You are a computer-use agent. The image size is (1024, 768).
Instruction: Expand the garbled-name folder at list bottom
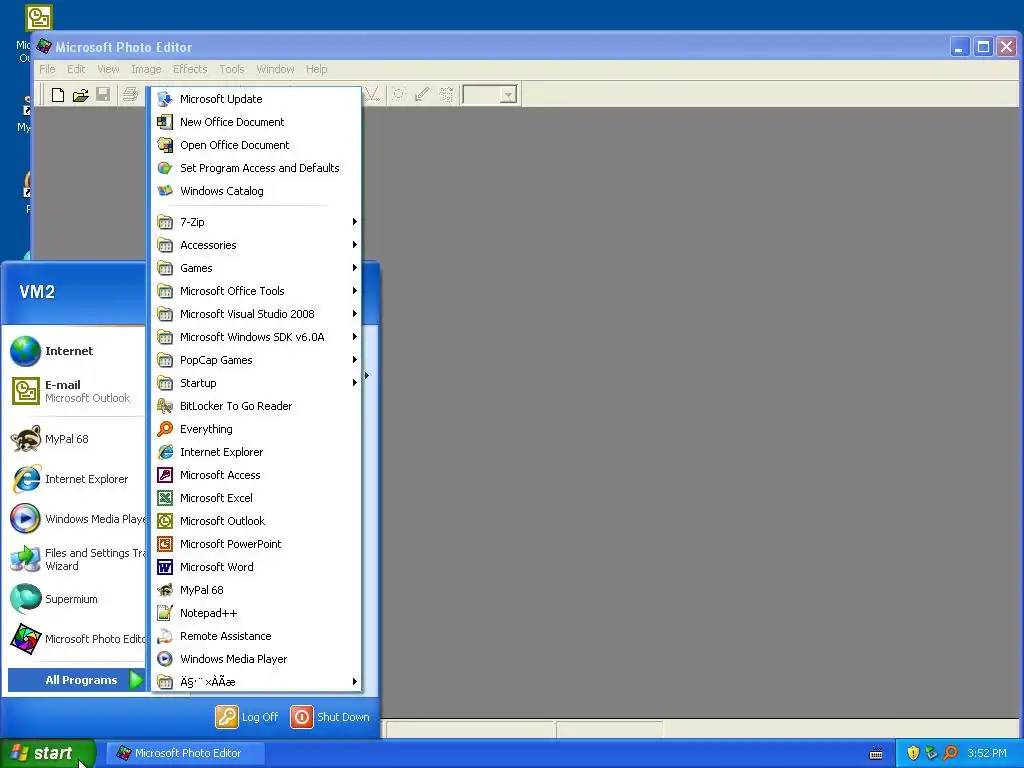click(x=257, y=682)
